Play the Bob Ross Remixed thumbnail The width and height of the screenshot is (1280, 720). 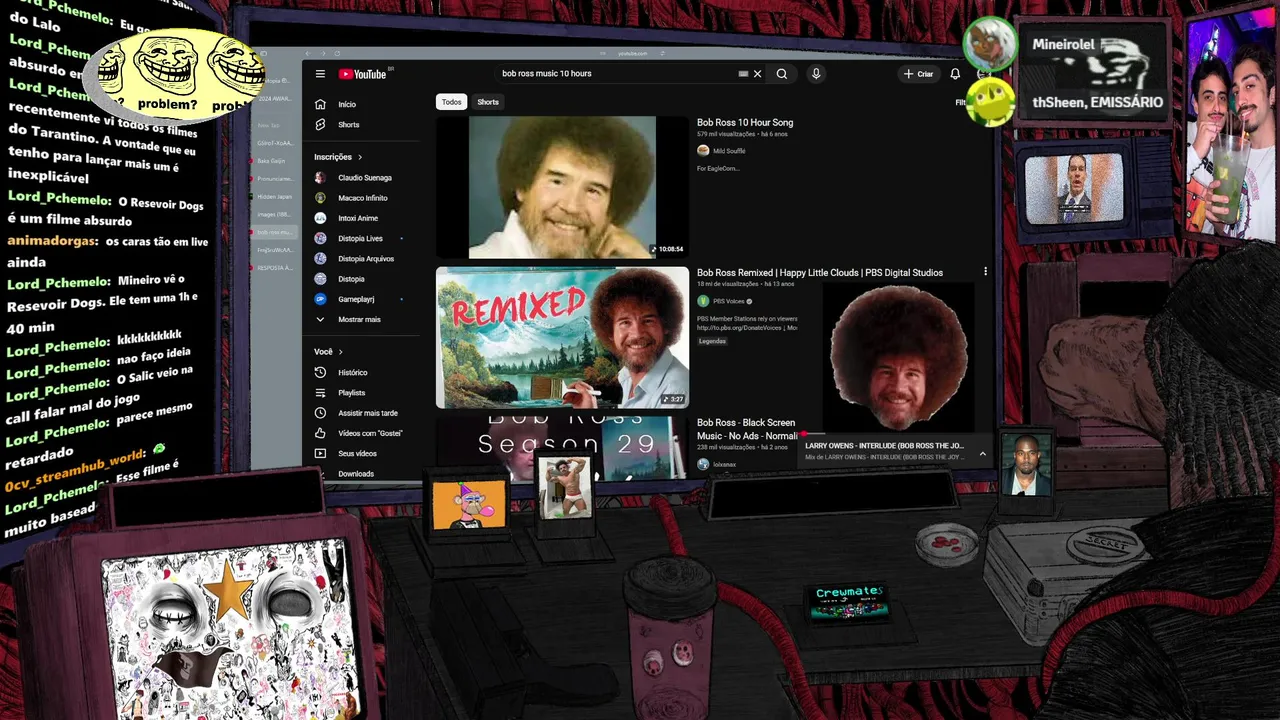(562, 337)
